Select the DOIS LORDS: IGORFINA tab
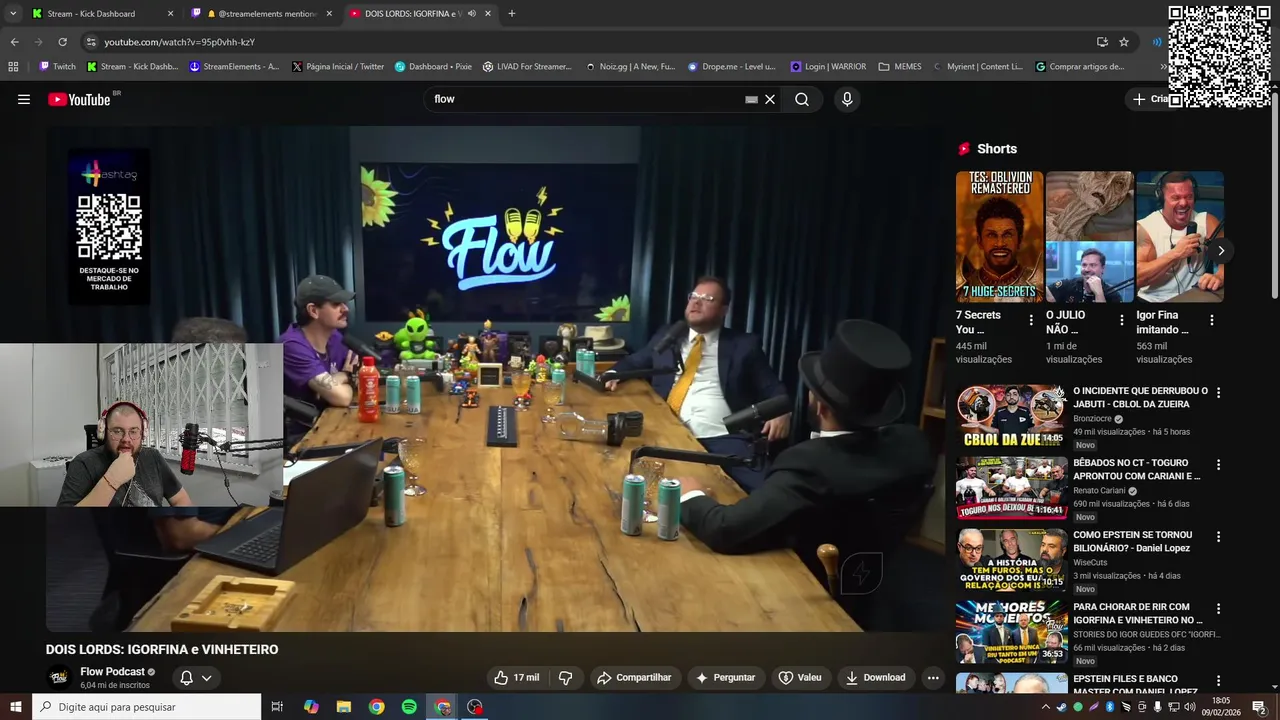This screenshot has width=1280, height=720. click(x=420, y=14)
